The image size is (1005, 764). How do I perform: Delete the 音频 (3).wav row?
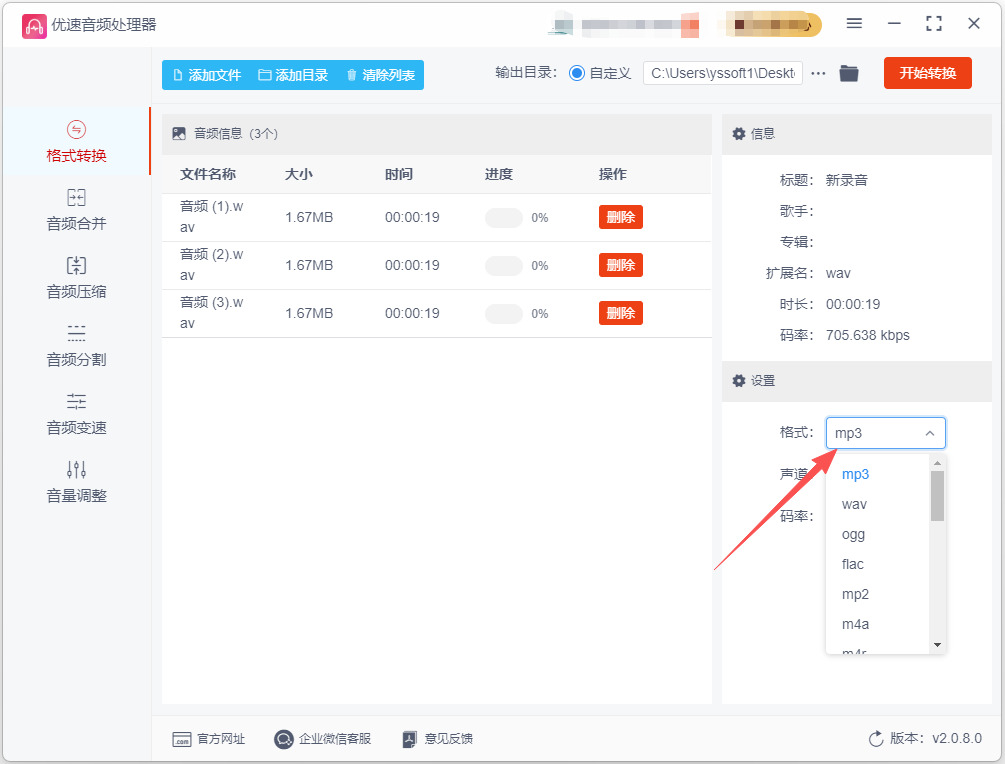(620, 313)
